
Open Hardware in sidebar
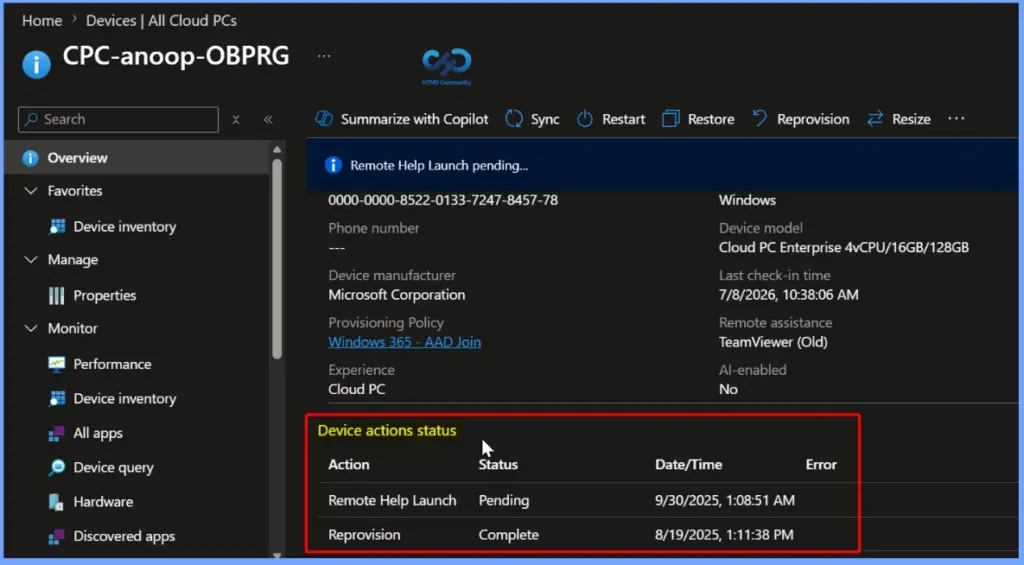103,502
